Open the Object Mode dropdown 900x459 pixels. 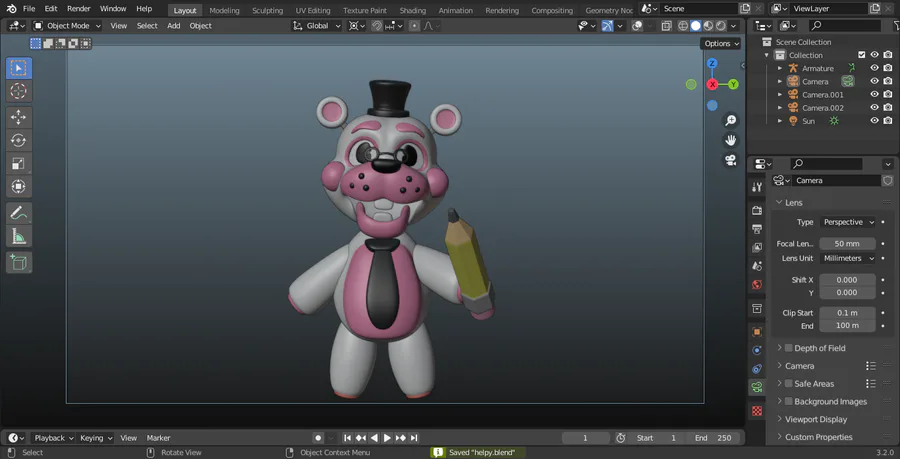coord(67,26)
